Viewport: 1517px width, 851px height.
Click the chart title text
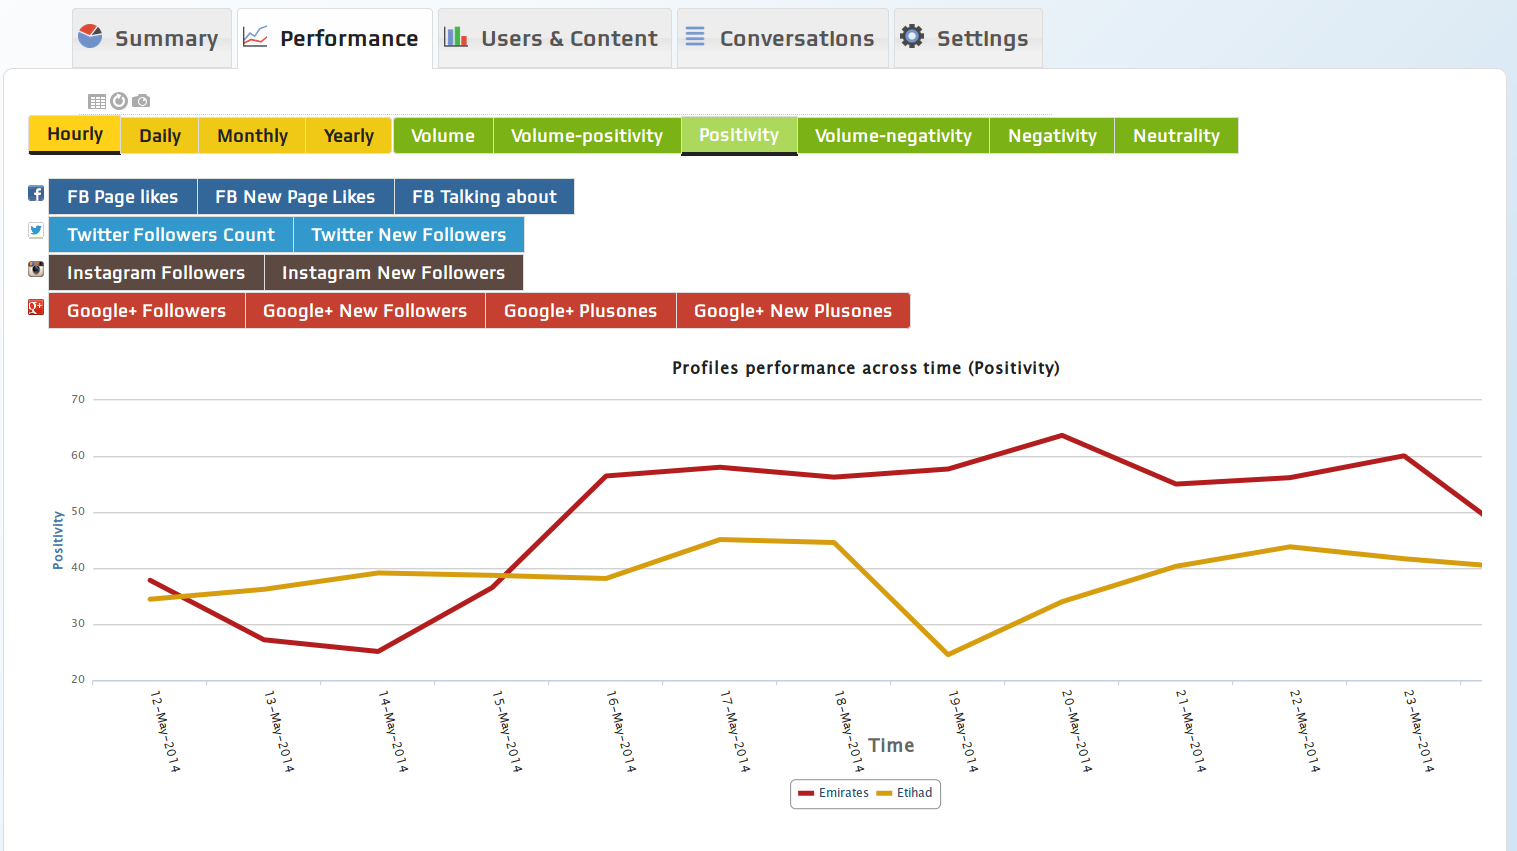pos(866,368)
